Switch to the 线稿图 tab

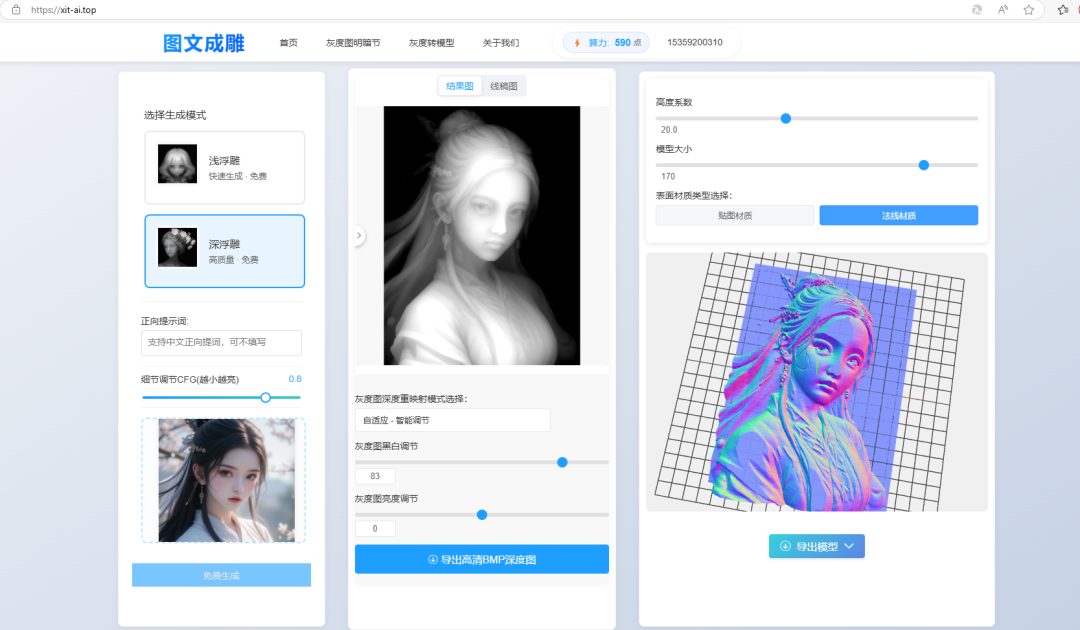coord(503,86)
